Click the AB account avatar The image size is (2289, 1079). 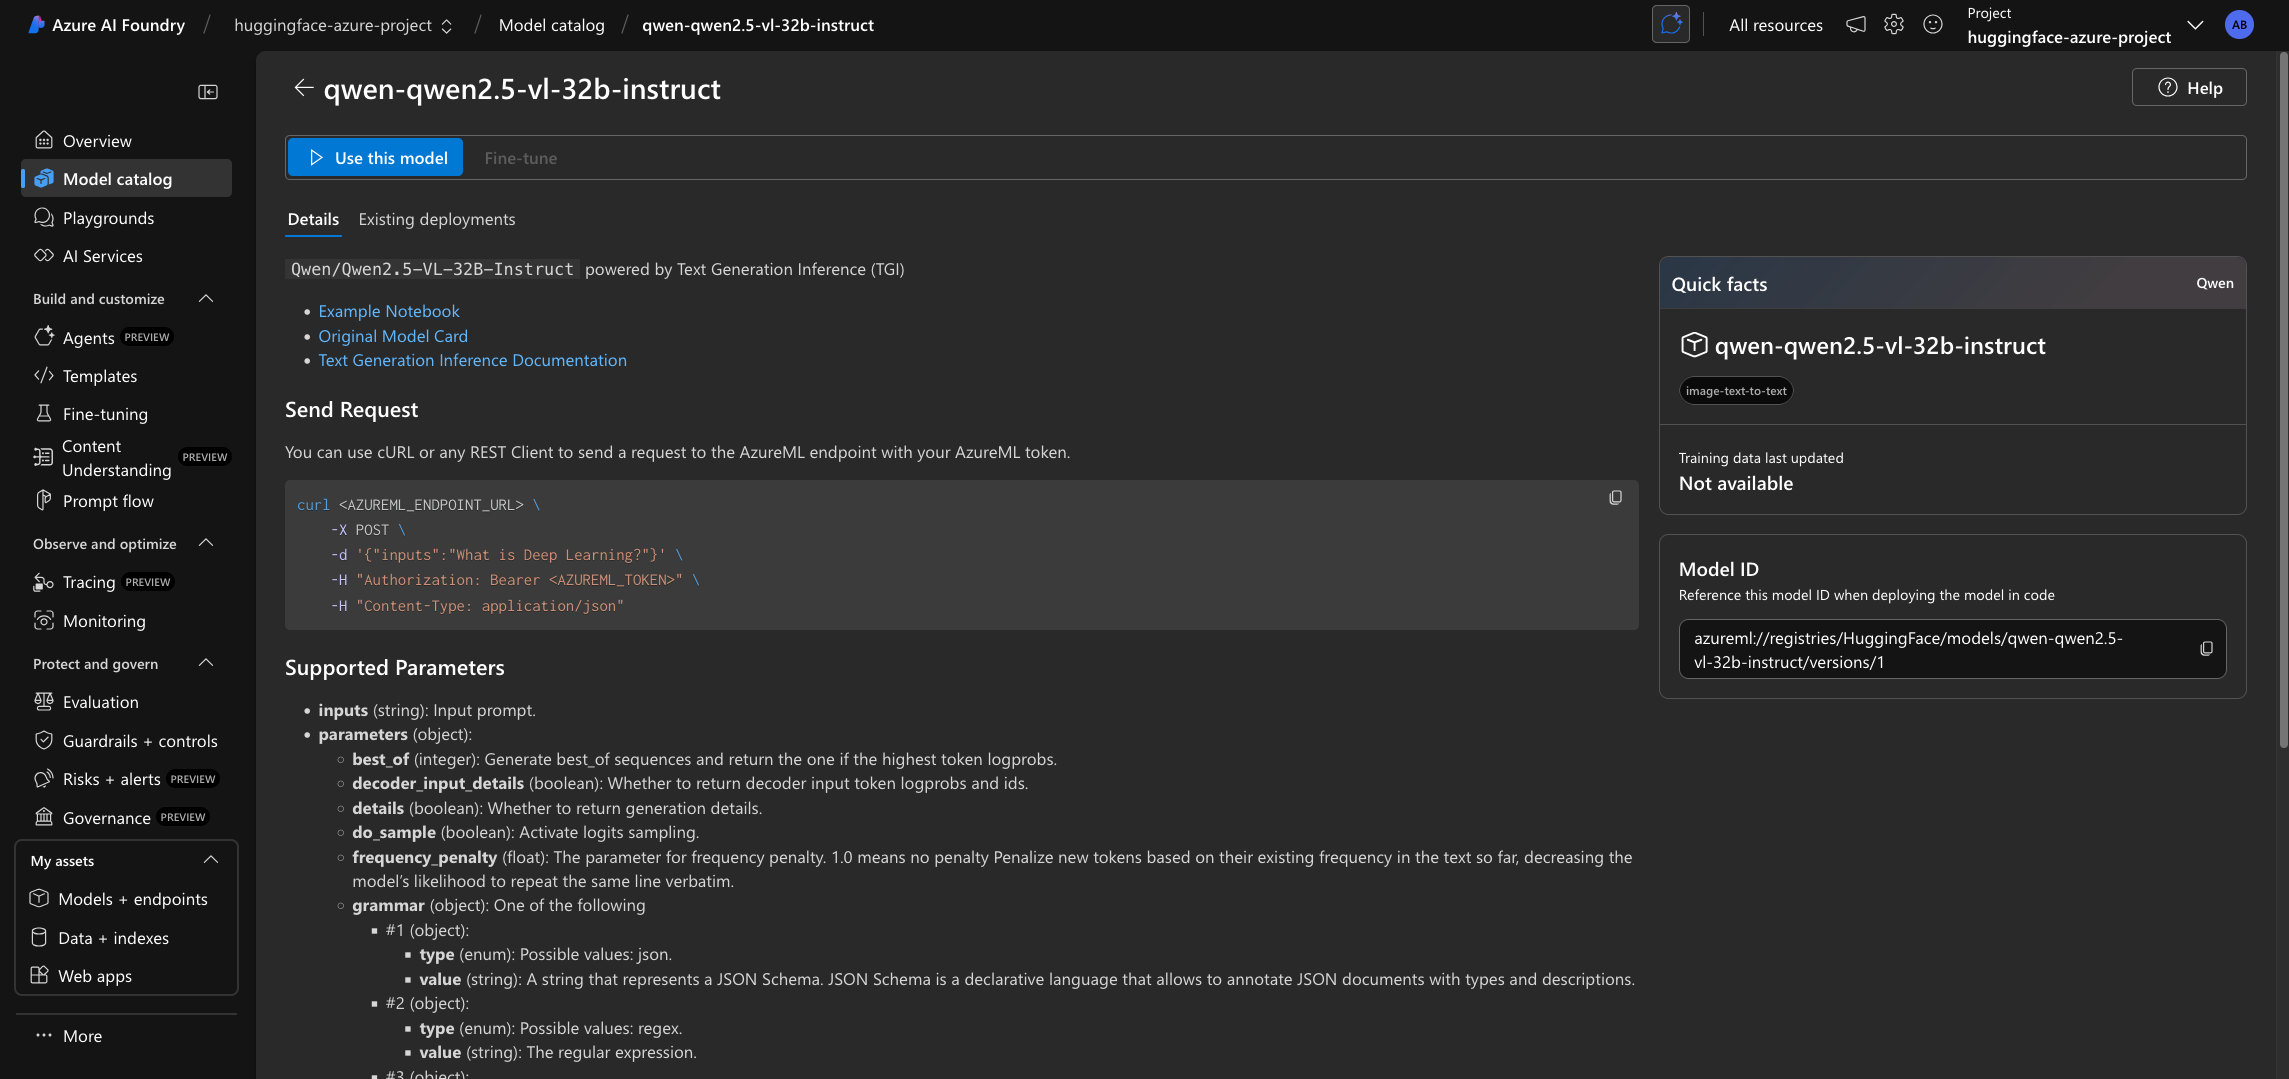click(x=2239, y=24)
